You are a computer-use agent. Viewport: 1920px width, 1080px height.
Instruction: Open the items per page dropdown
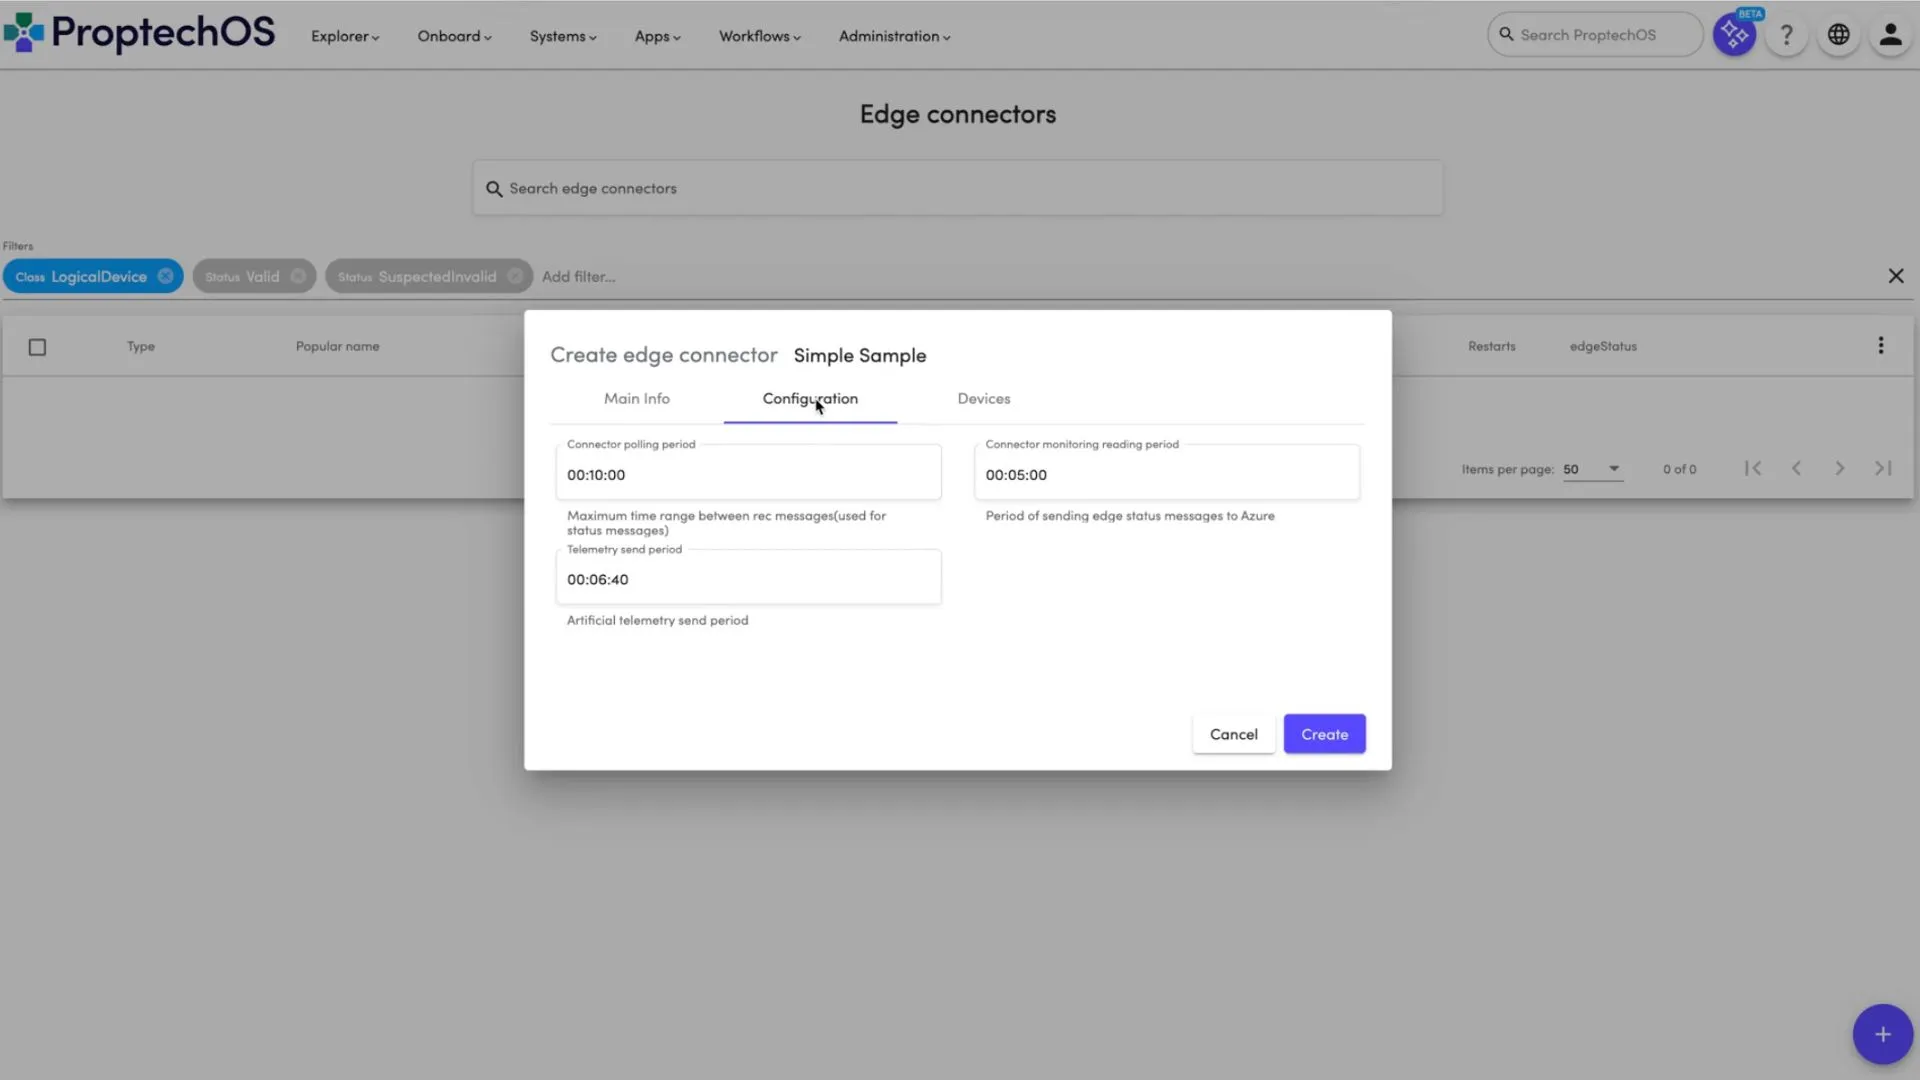click(x=1592, y=469)
